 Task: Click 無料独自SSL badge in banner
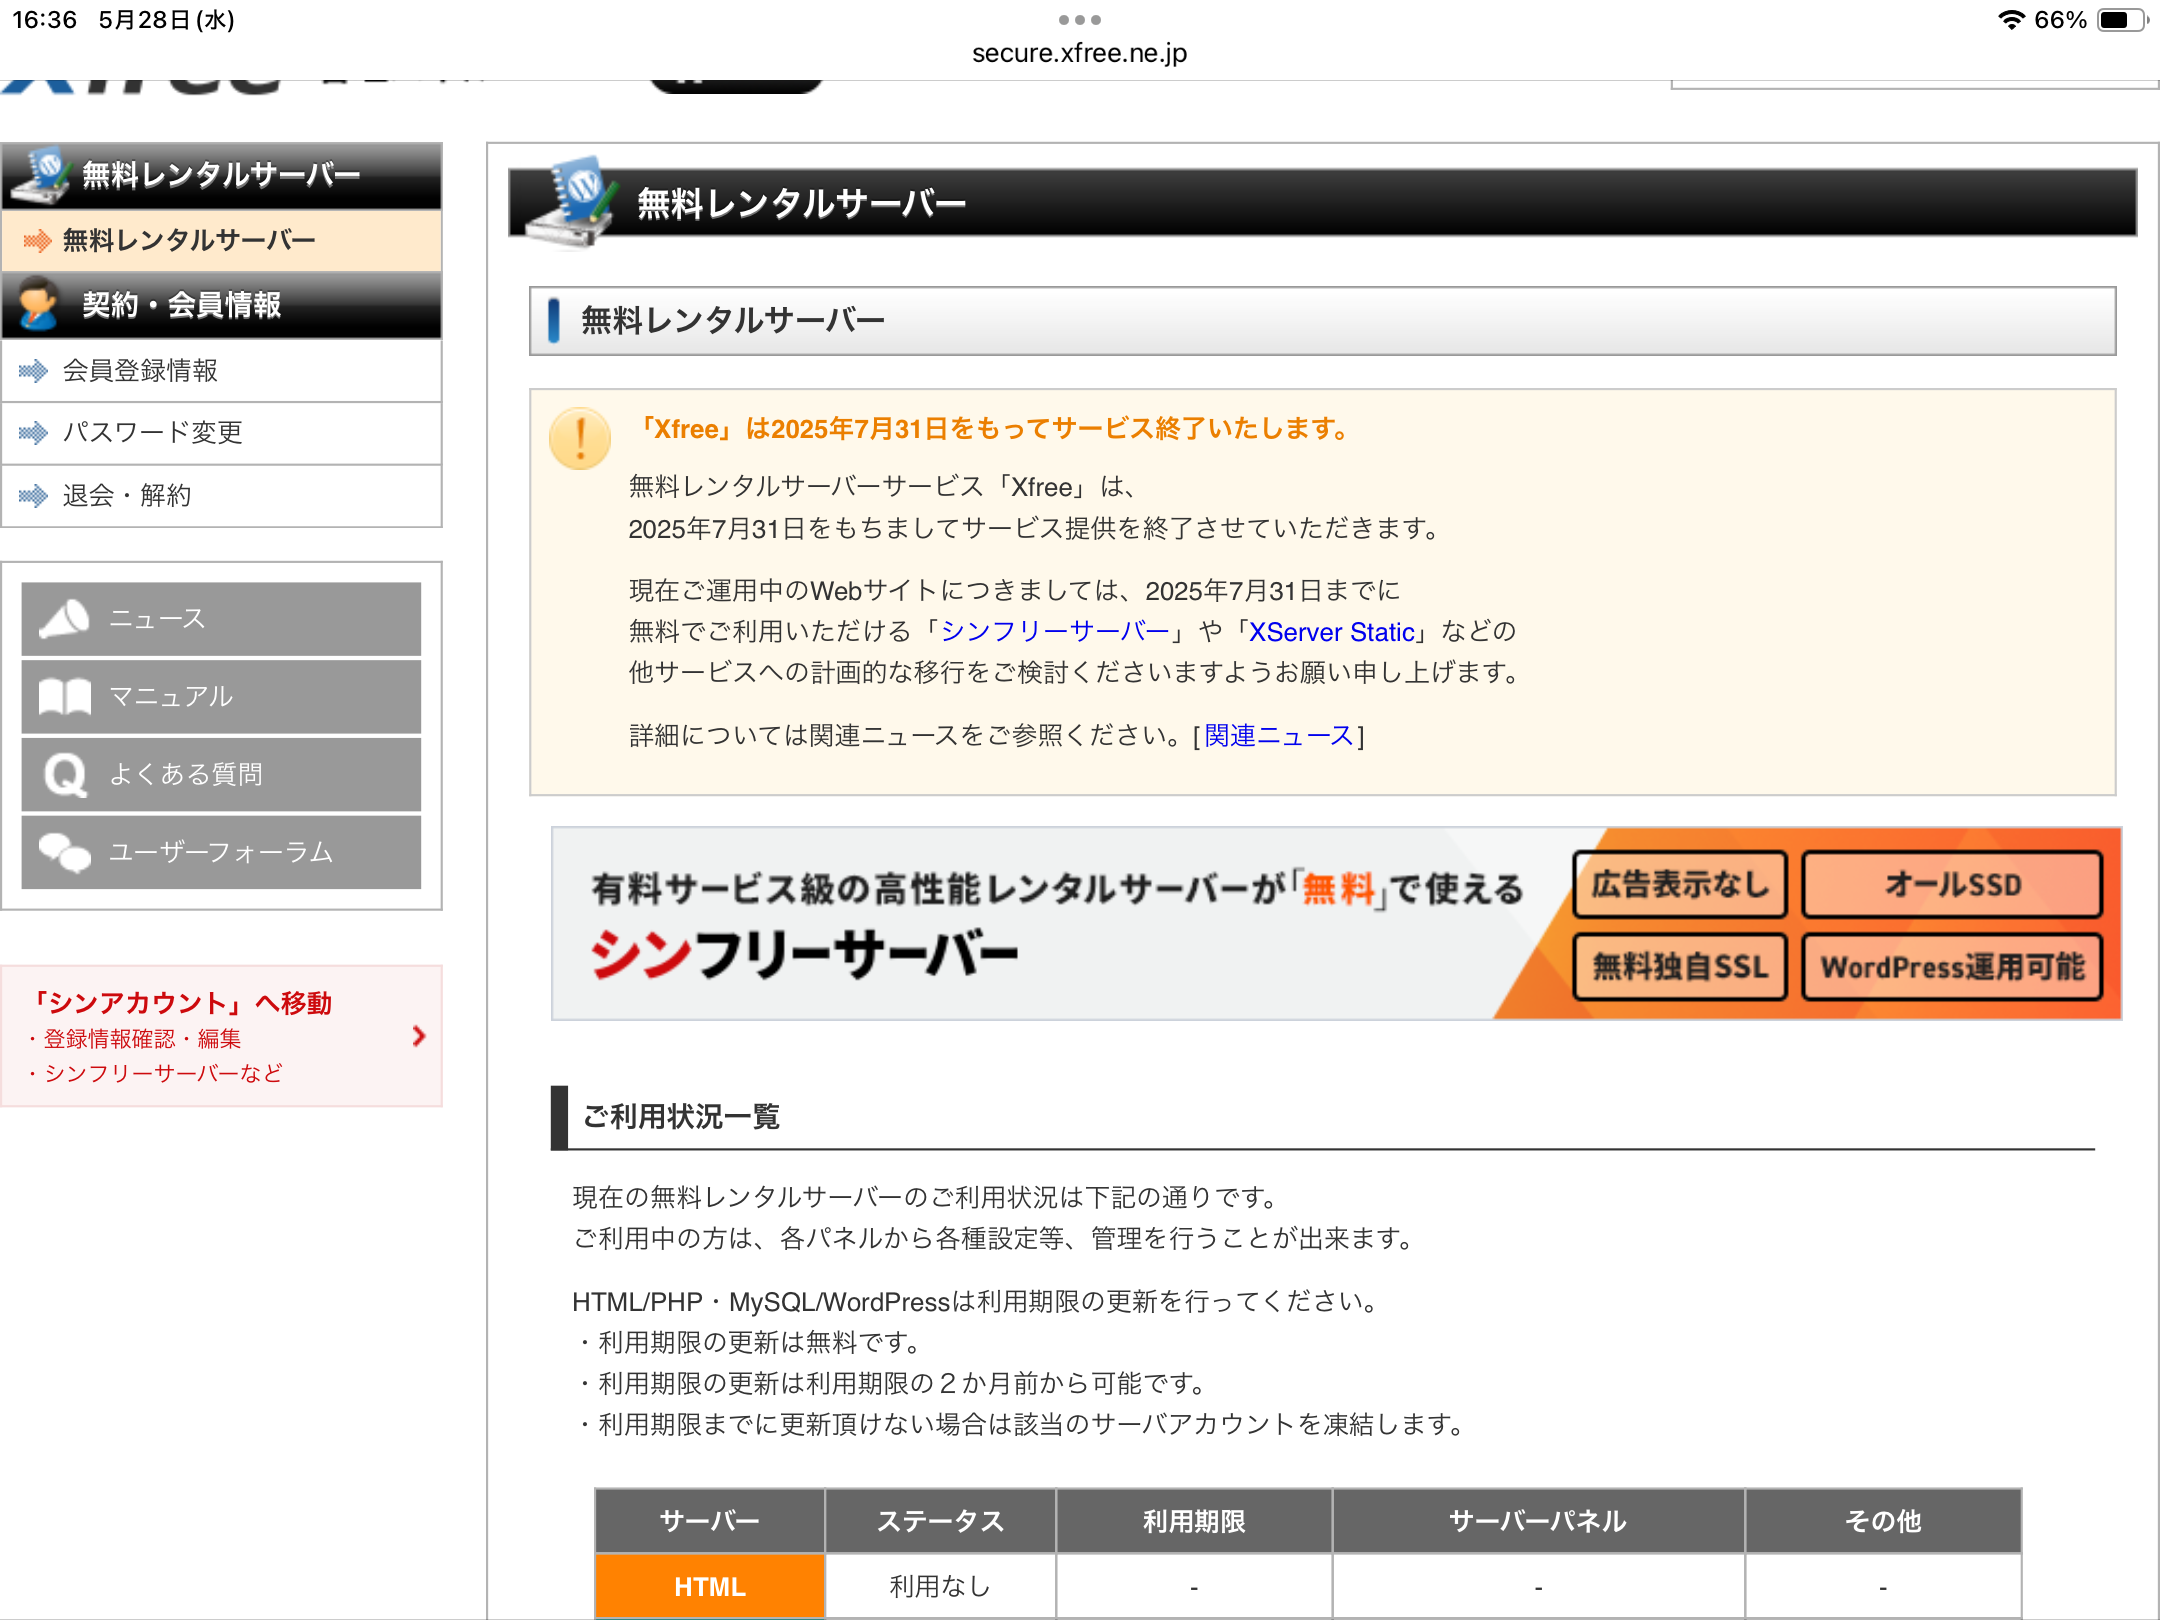point(1680,967)
